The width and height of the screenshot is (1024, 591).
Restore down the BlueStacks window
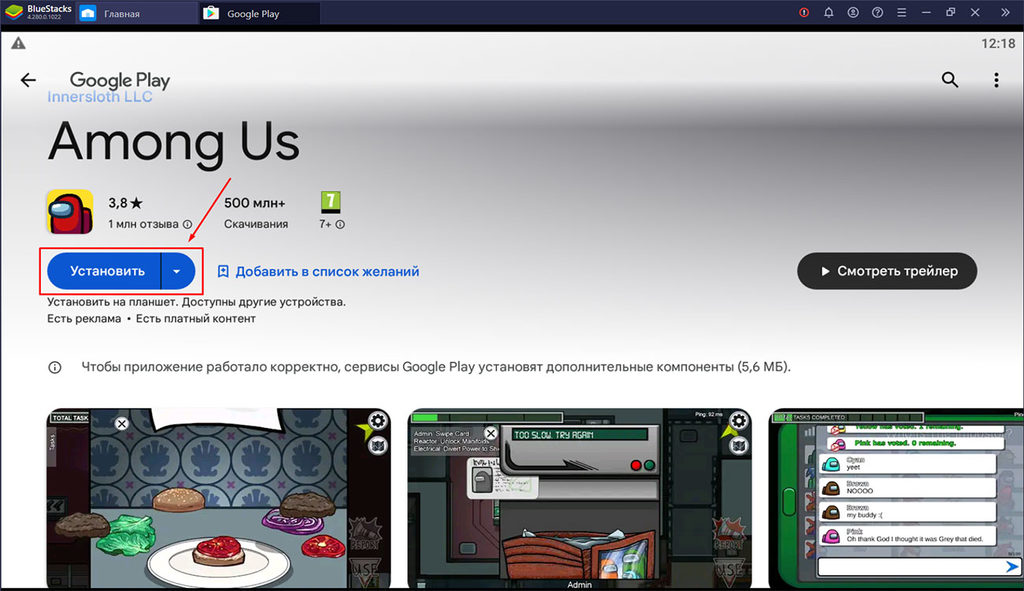(x=950, y=12)
